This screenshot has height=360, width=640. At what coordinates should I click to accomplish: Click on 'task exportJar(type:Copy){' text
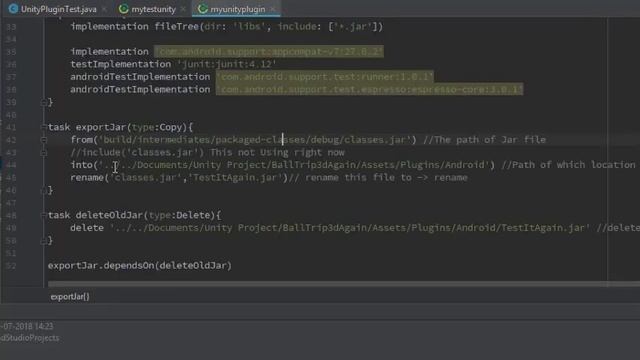(x=120, y=127)
